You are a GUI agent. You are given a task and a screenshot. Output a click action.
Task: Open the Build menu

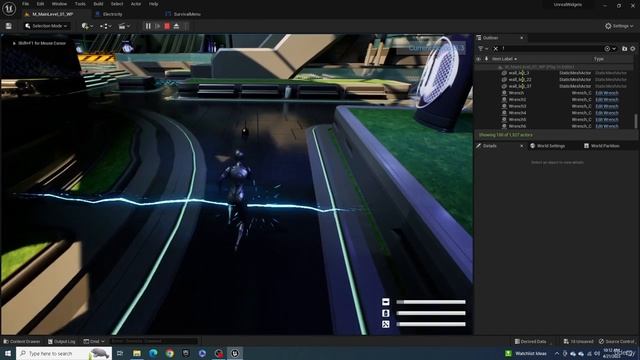(98, 4)
